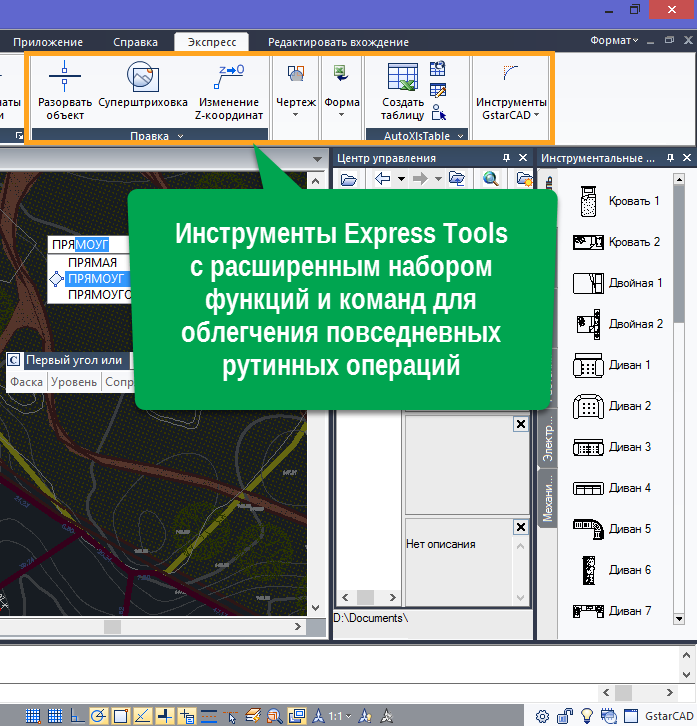
Task: Click the ПРЯМОУГ command input field
Action: [x=88, y=244]
